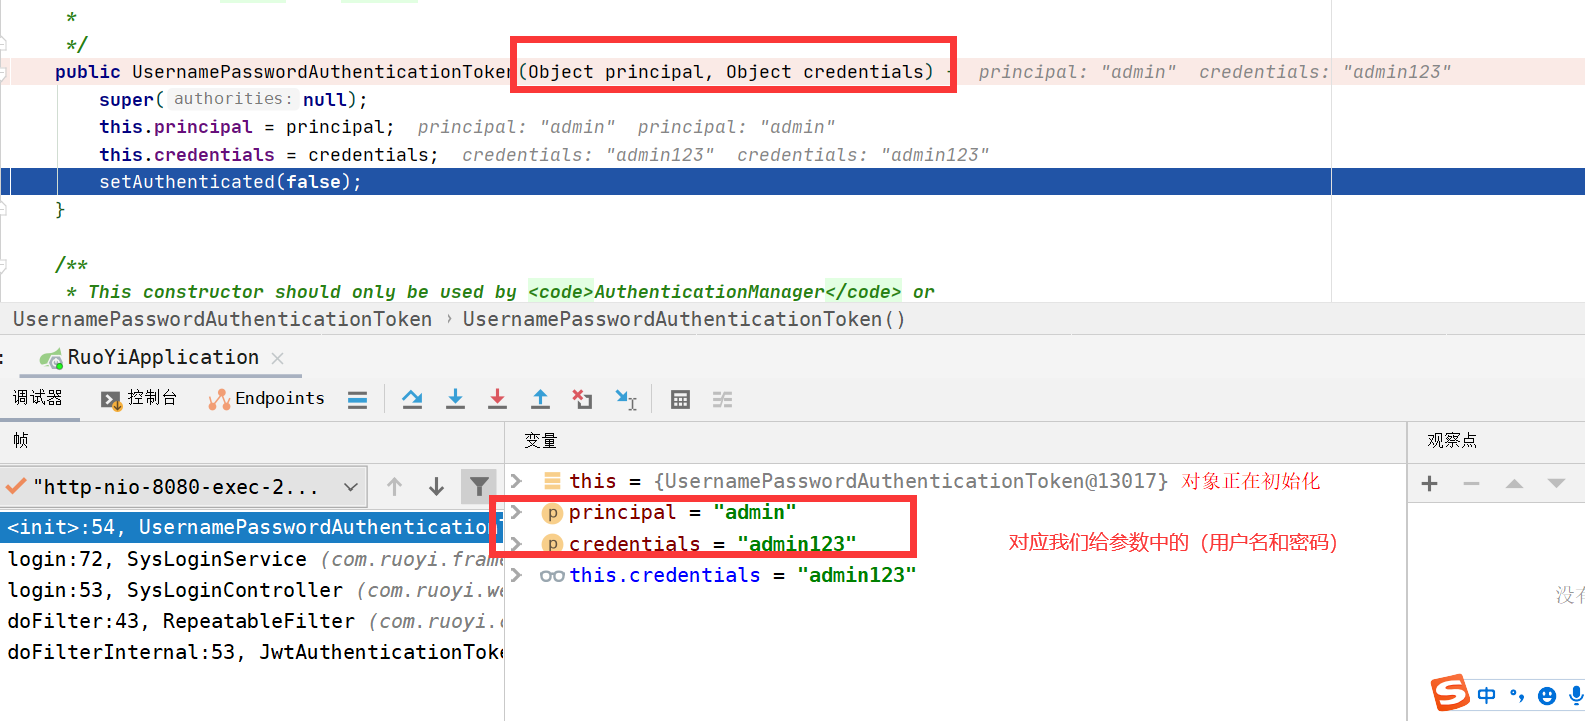Screen dimensions: 1585x721
Task: Move the watch up with triangle icon
Action: click(1514, 484)
